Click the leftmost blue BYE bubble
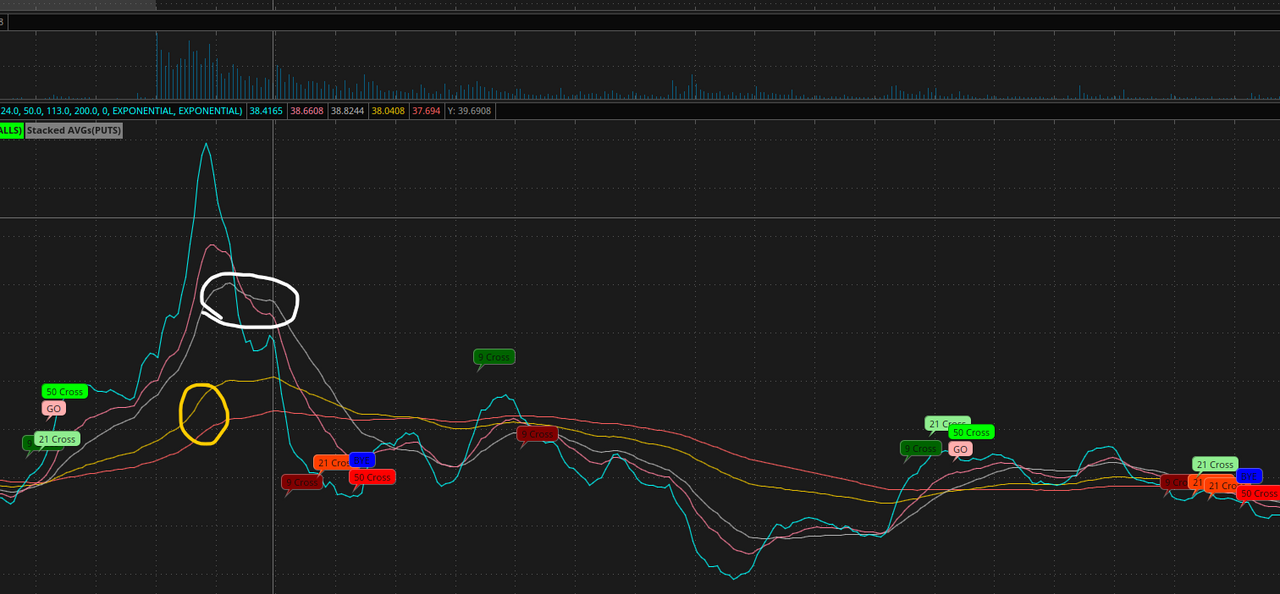Viewport: 1280px width, 594px height. [x=362, y=460]
